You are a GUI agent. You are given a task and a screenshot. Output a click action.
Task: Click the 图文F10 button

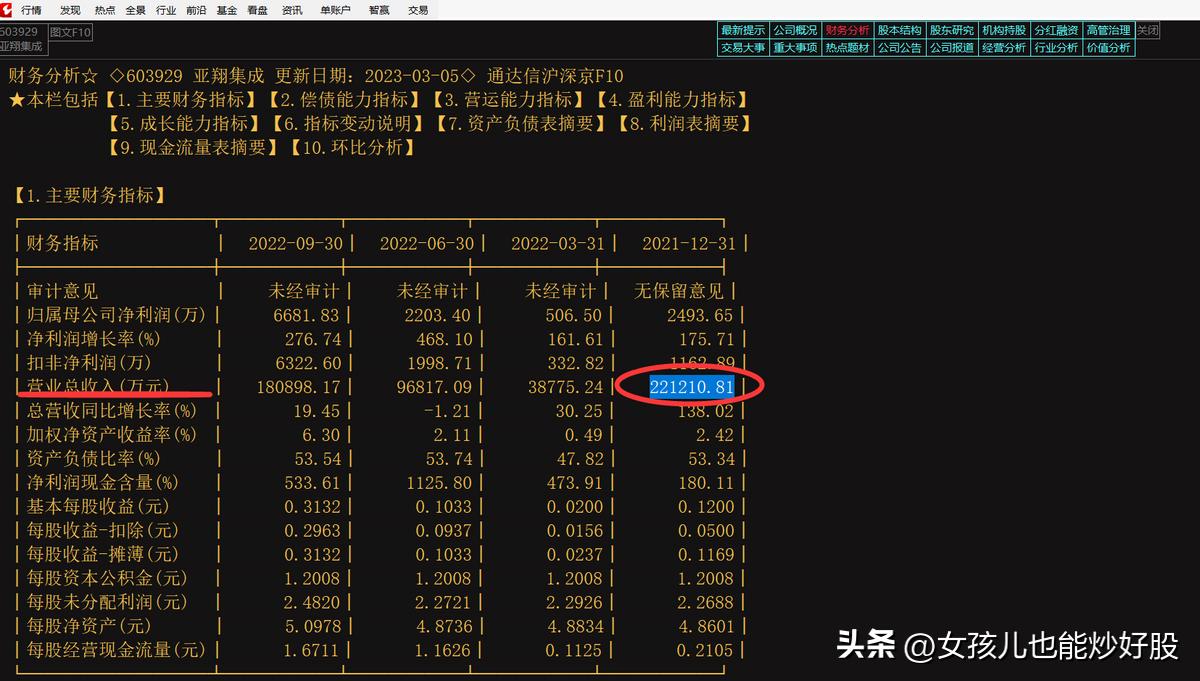tap(70, 32)
